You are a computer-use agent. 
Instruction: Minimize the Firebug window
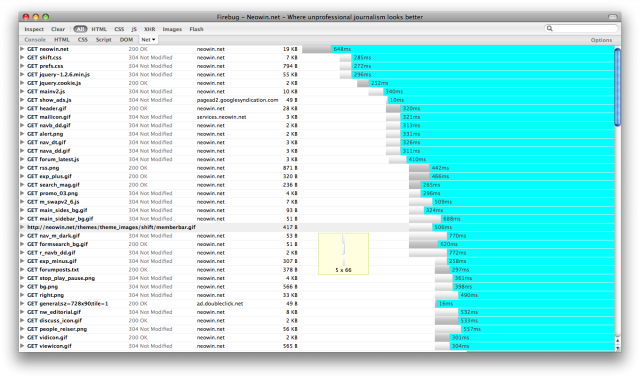click(x=36, y=17)
